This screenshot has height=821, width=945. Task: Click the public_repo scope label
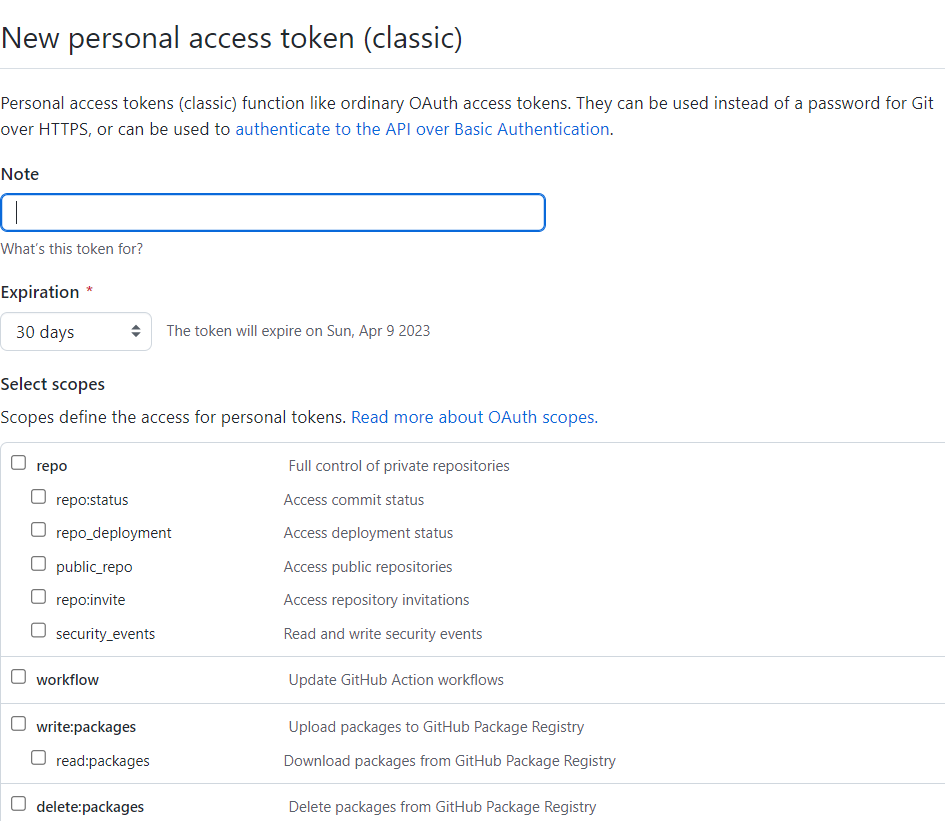(94, 567)
